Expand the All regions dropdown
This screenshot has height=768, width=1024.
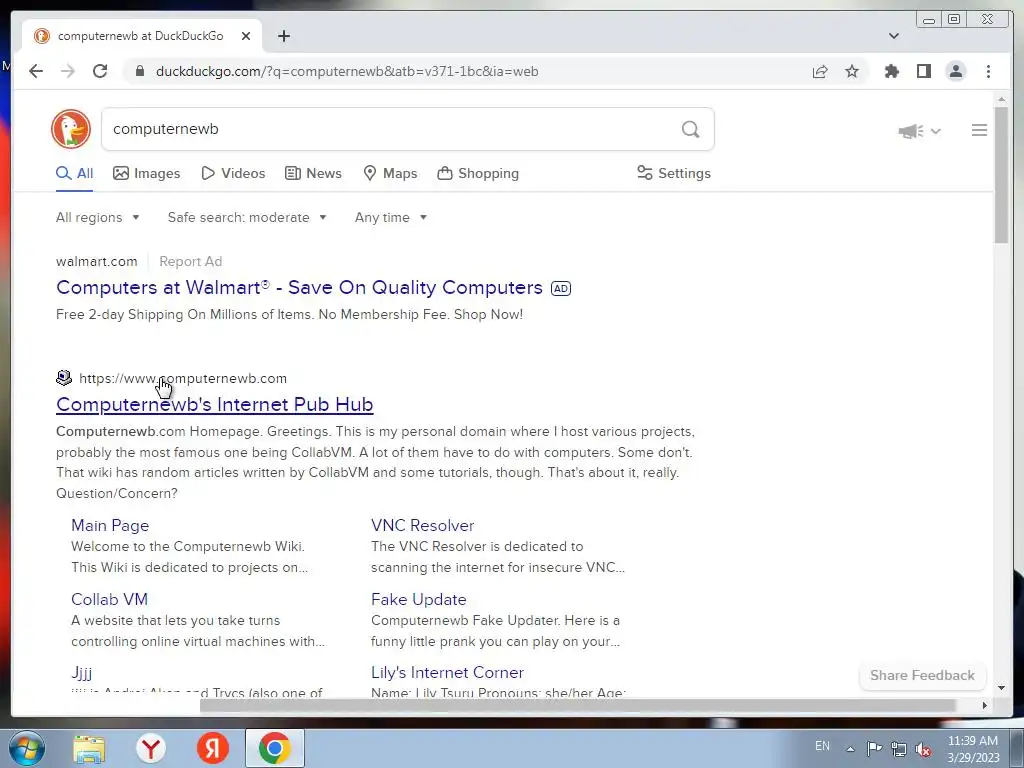[98, 217]
